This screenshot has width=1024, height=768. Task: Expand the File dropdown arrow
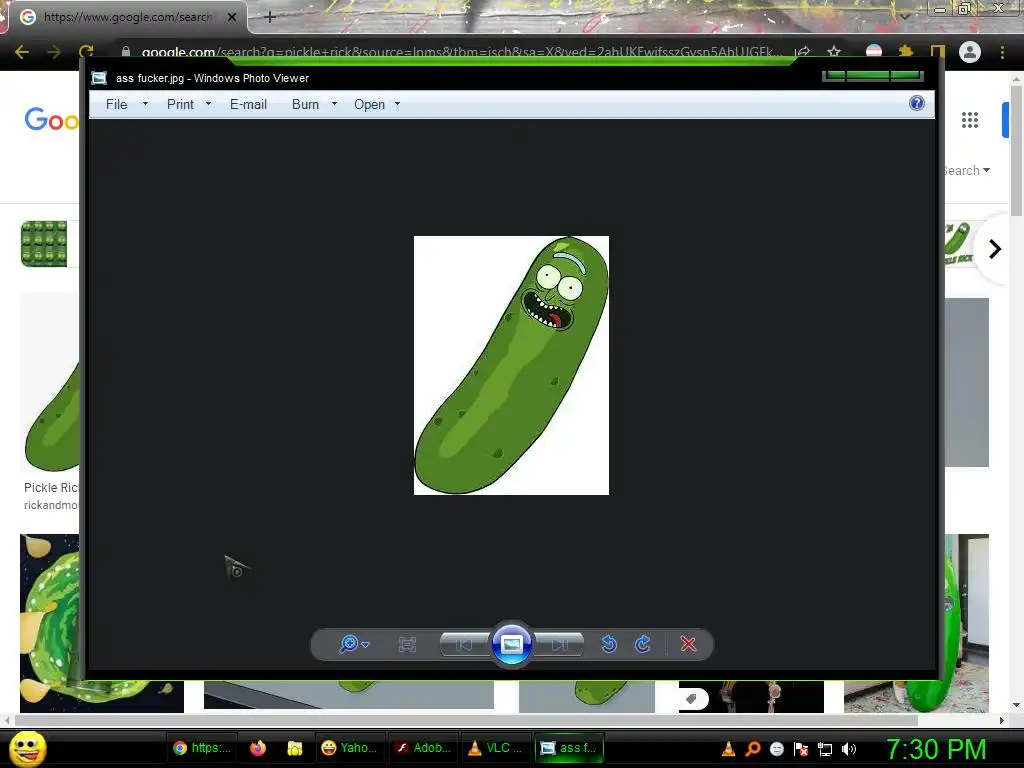pos(145,104)
